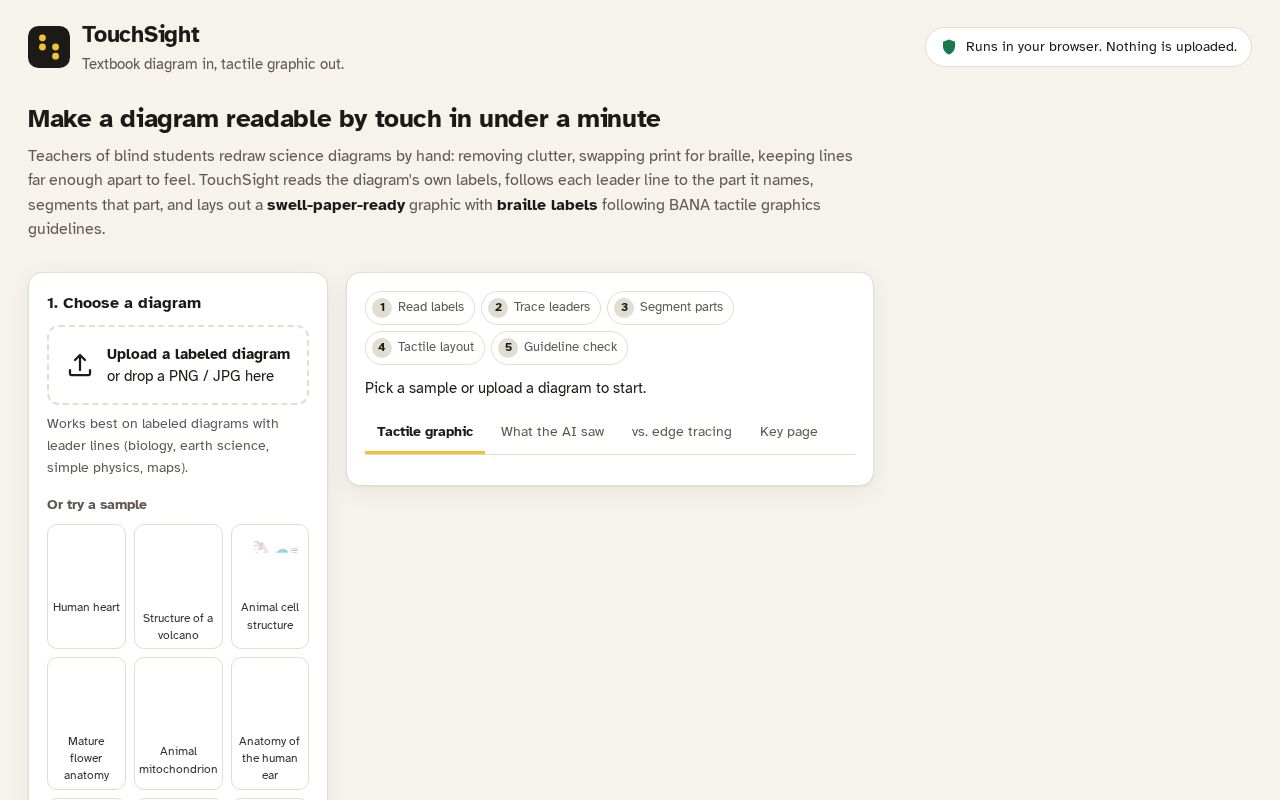Click the '1. Choose a diagram' heading
The width and height of the screenshot is (1280, 800).
[x=124, y=303]
